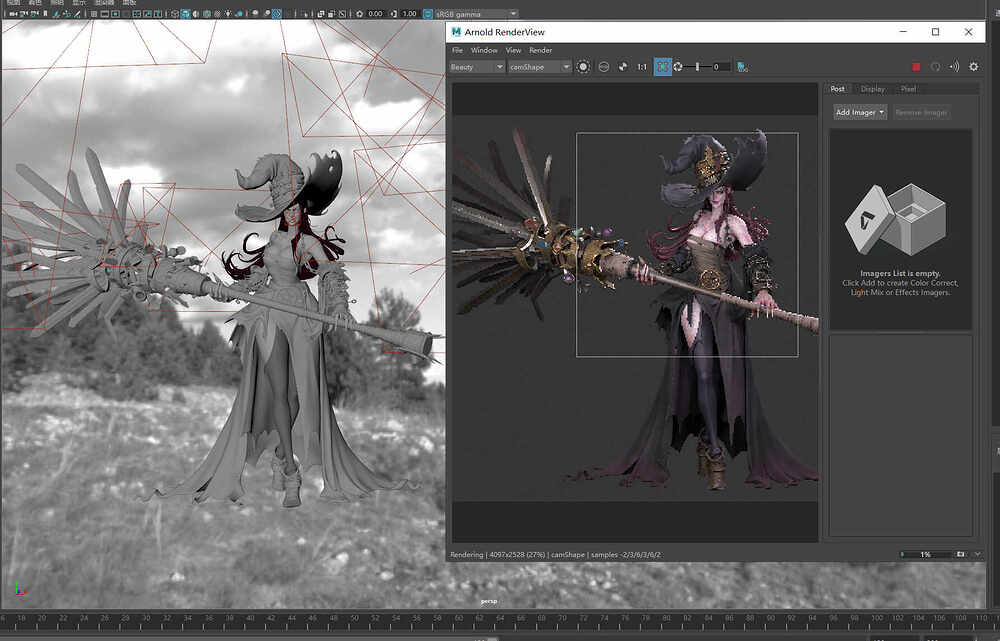Expand the chevron at RenderView status bar end
Image resolution: width=1000 pixels, height=641 pixels.
pyautogui.click(x=978, y=554)
